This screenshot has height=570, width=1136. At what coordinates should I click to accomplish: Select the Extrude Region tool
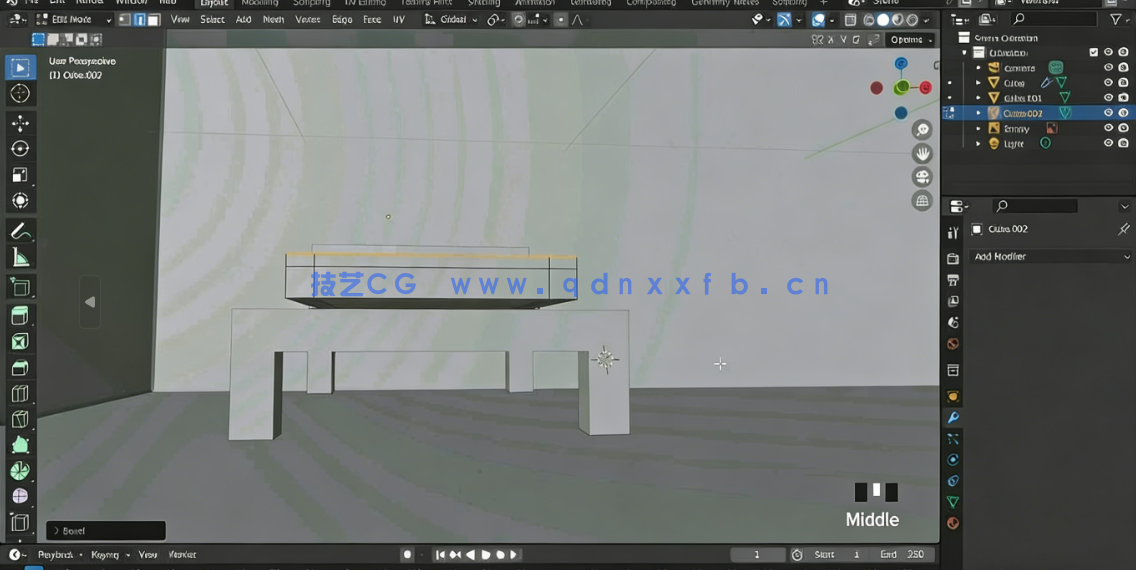coord(20,316)
